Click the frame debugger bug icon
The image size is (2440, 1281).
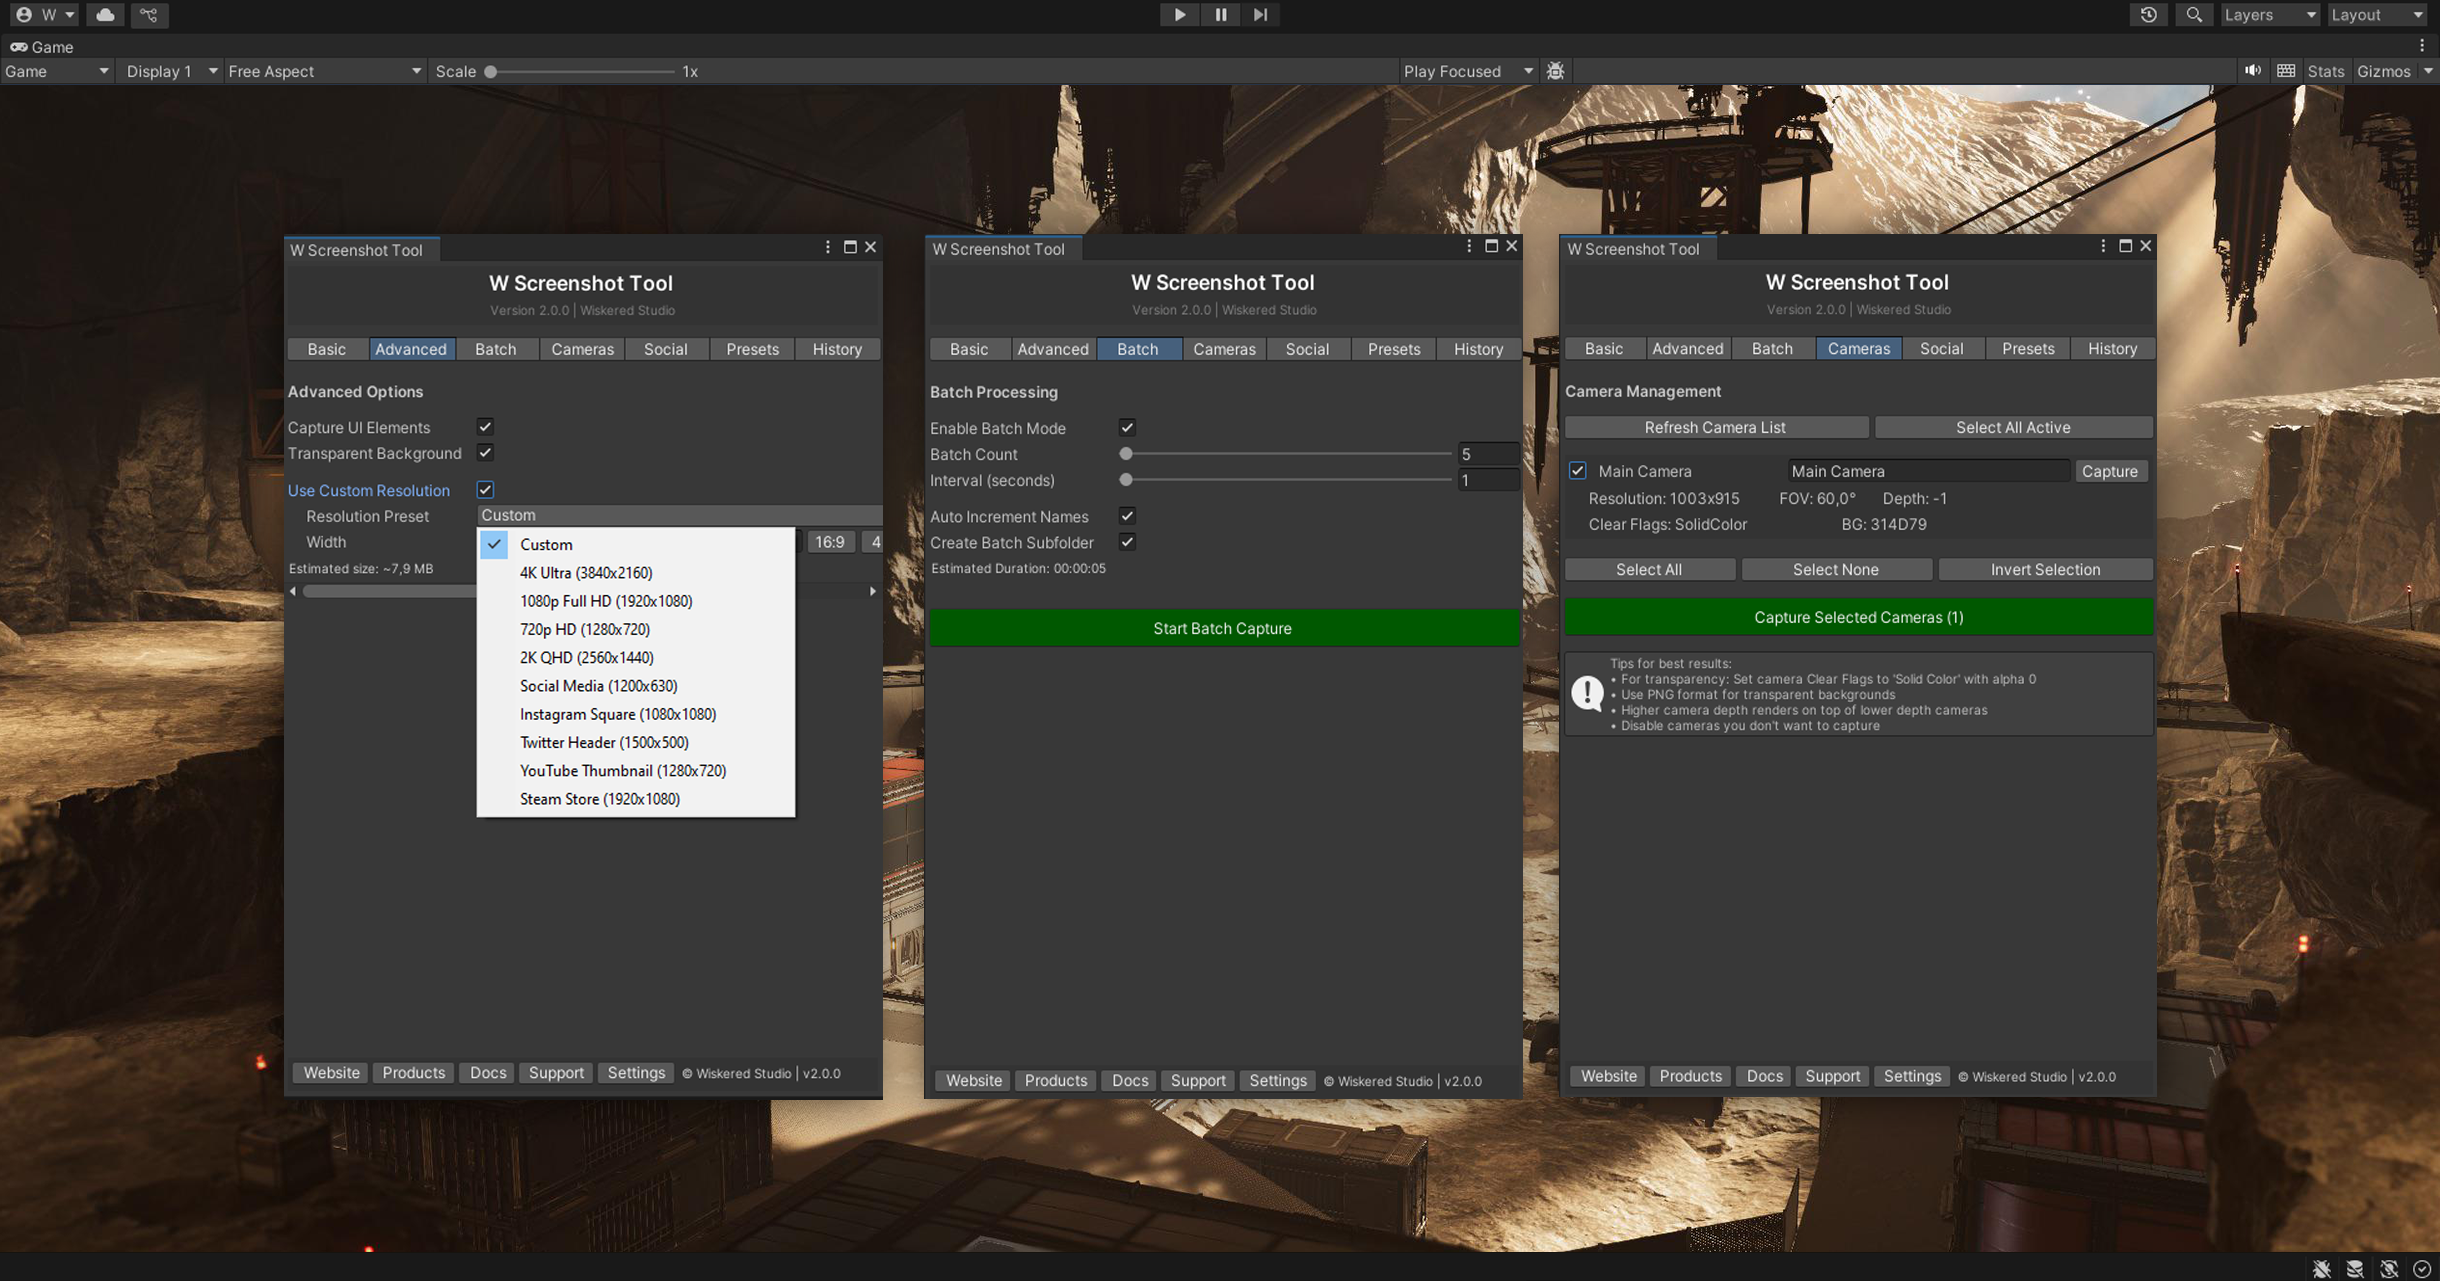pyautogui.click(x=1555, y=71)
